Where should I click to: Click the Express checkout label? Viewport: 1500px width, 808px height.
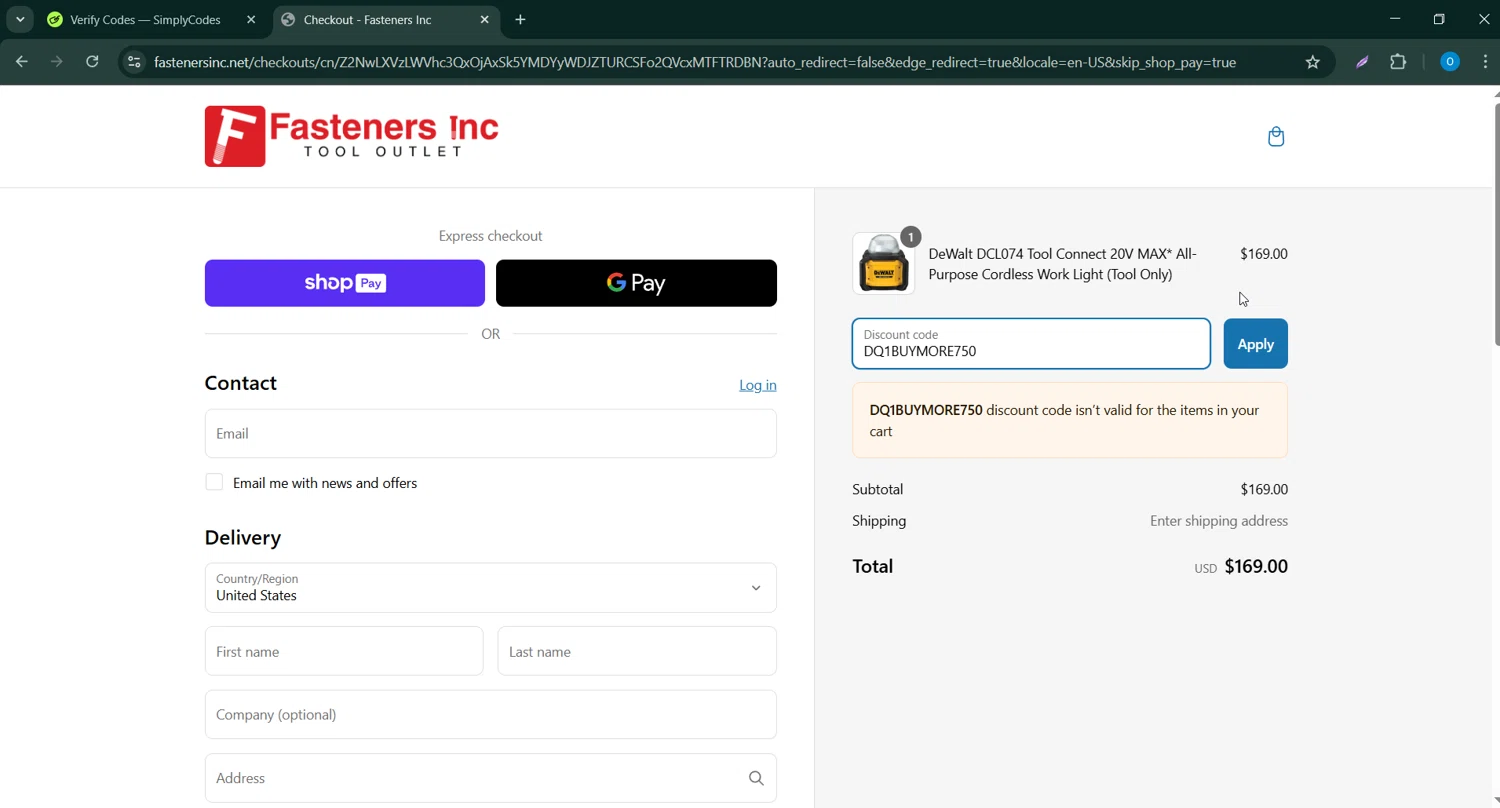tap(490, 236)
